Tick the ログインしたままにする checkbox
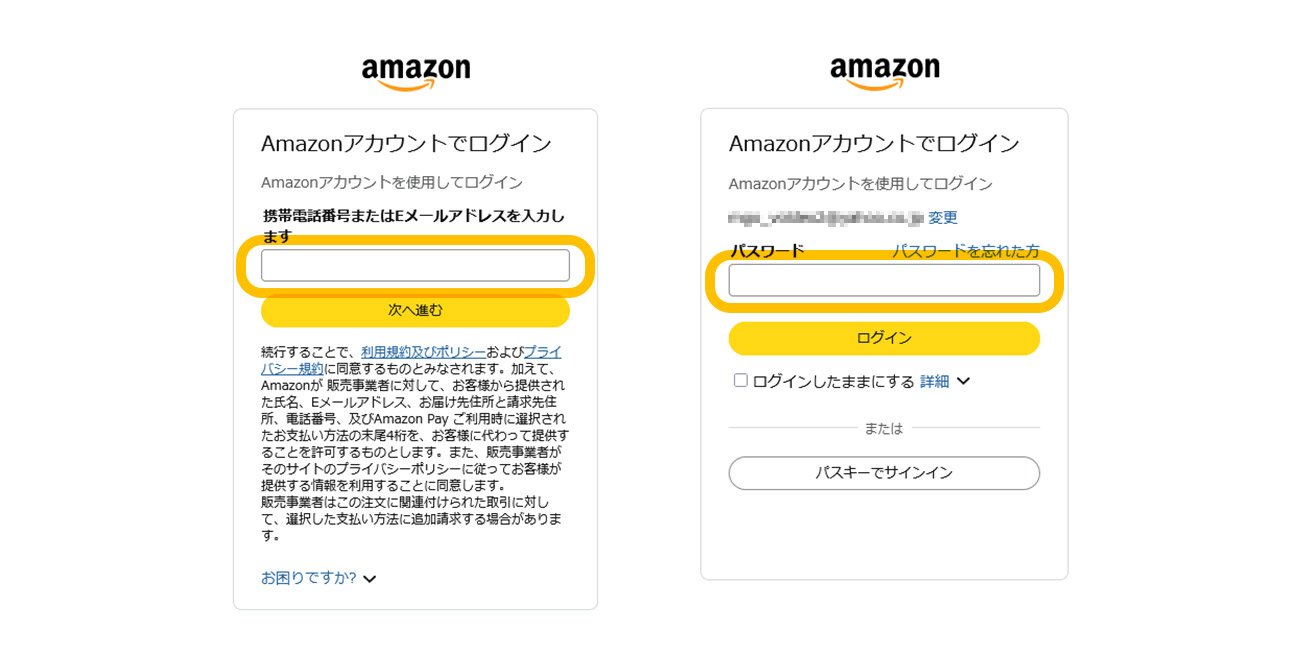1305x669 pixels. (x=741, y=380)
